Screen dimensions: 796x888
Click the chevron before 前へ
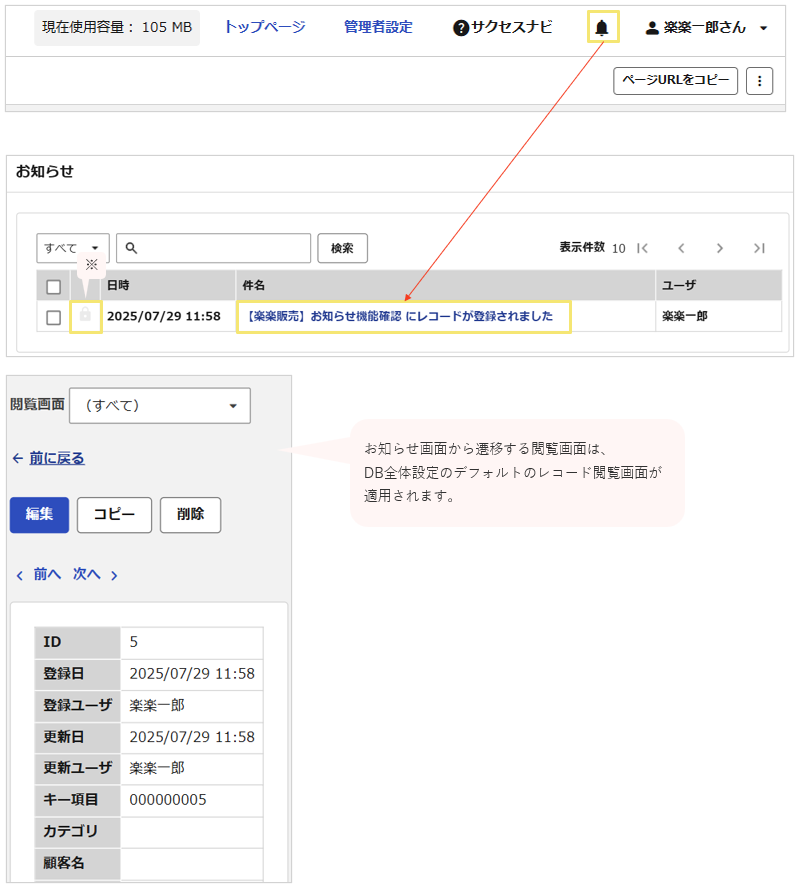pos(20,575)
